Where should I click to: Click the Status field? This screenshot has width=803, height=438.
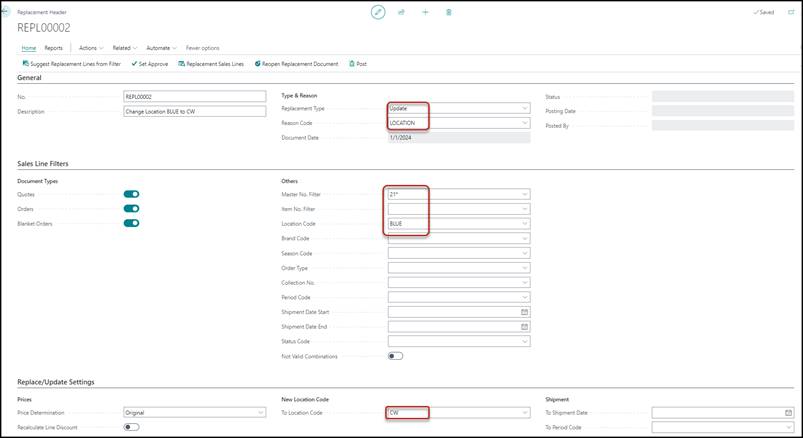click(723, 96)
